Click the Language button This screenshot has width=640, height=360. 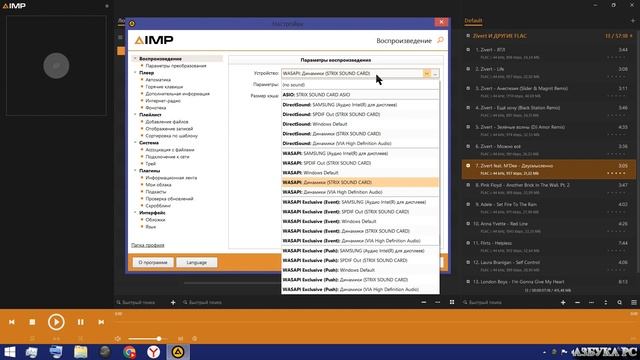(196, 262)
